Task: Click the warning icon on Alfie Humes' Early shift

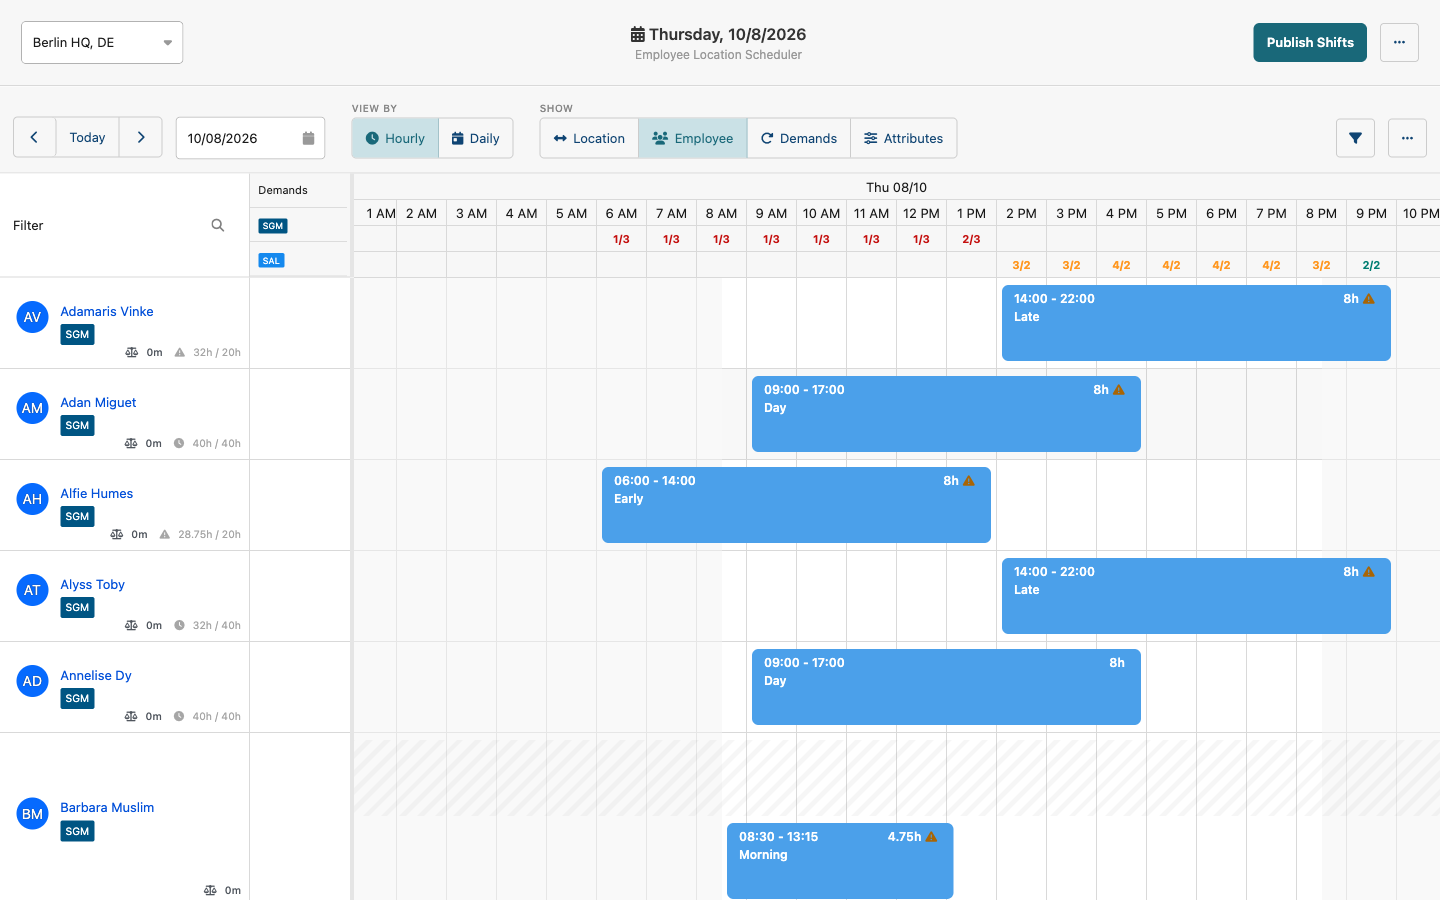Action: click(969, 481)
